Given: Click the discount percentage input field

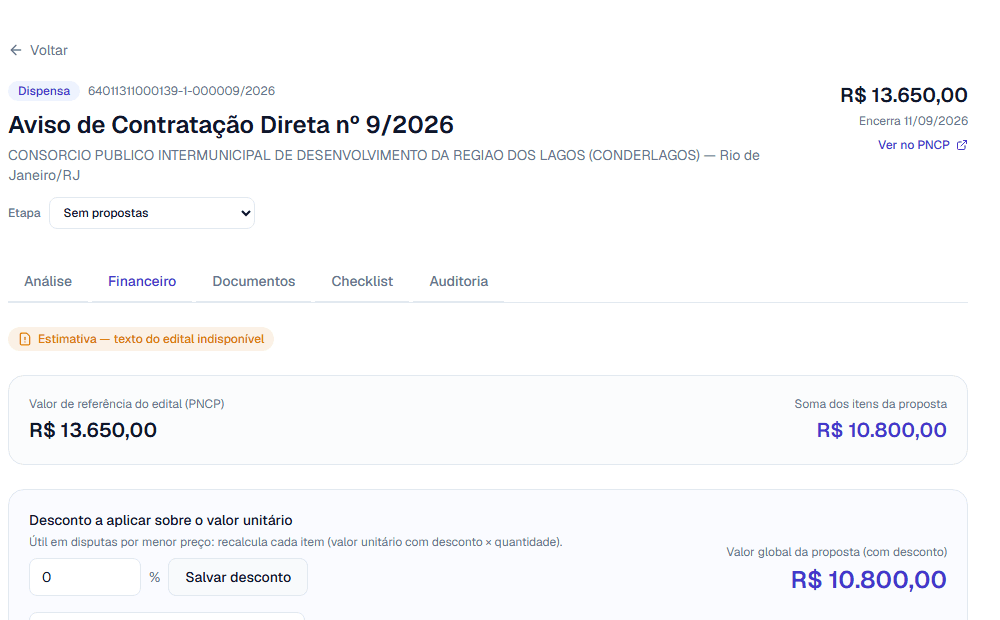Looking at the screenshot, I should point(85,577).
